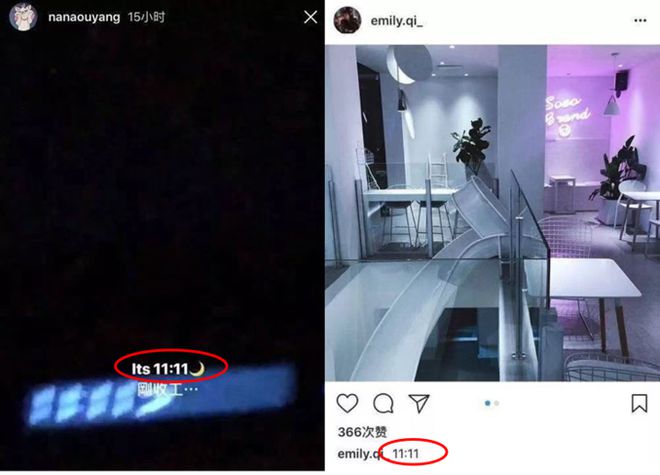This screenshot has height=475, width=660.
Task: Tap emily.qi username in the caption
Action: tap(360, 454)
